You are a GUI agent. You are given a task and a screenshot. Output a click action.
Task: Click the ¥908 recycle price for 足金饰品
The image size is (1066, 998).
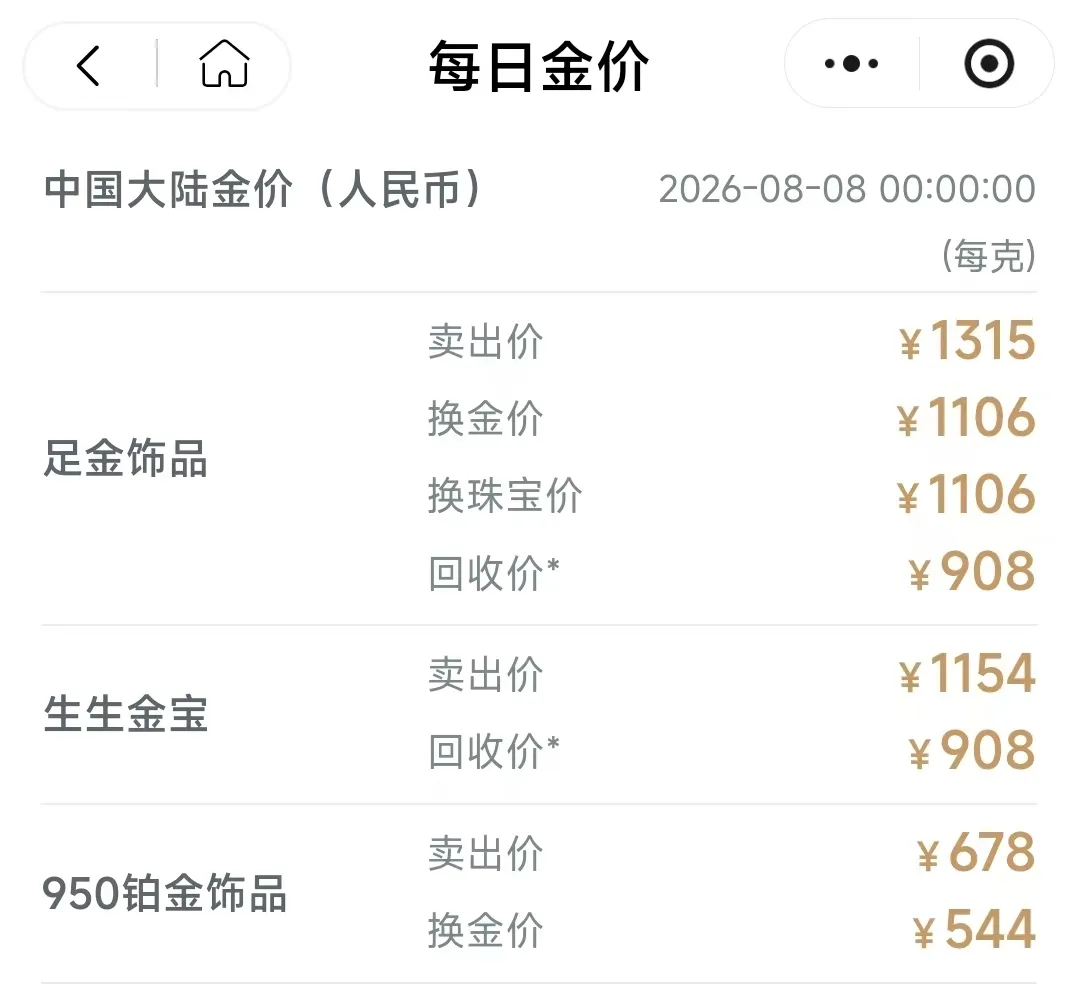point(972,572)
